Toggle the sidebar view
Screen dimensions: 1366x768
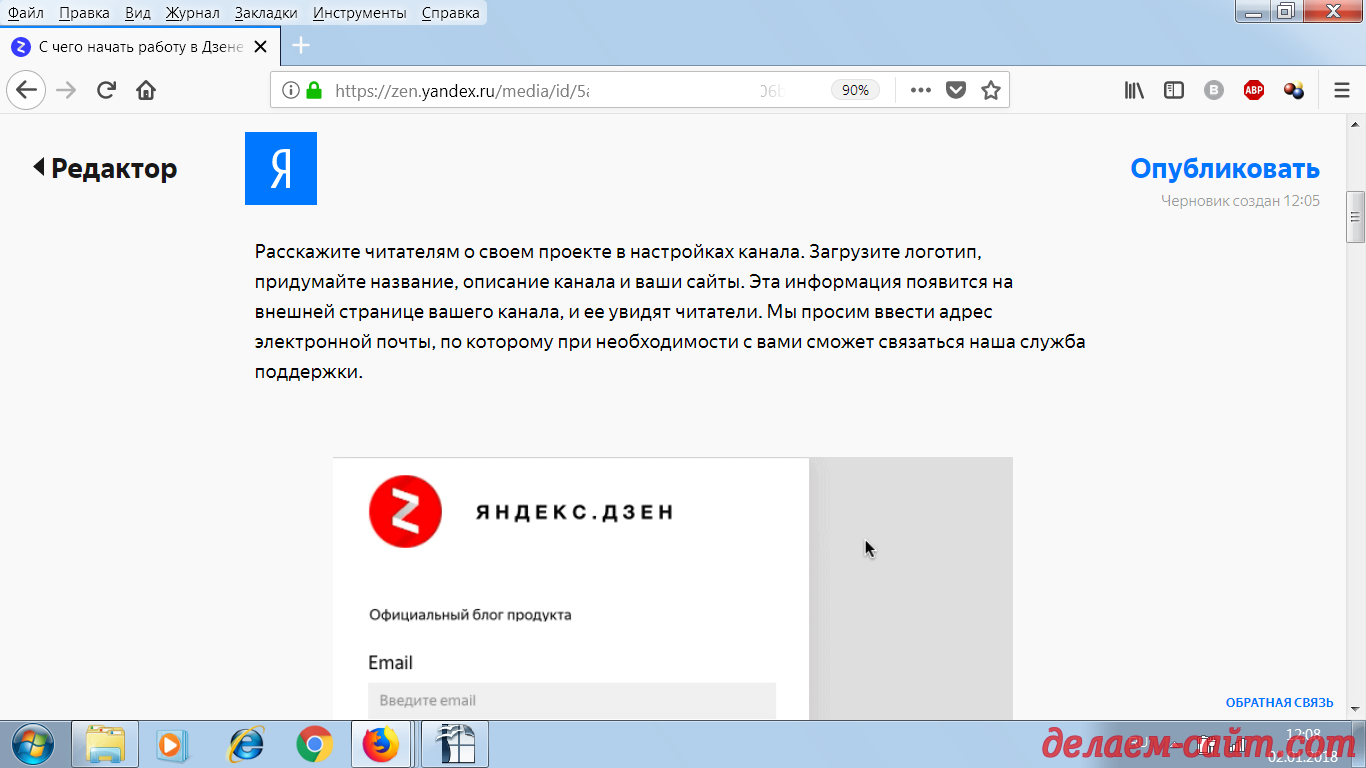click(1174, 90)
